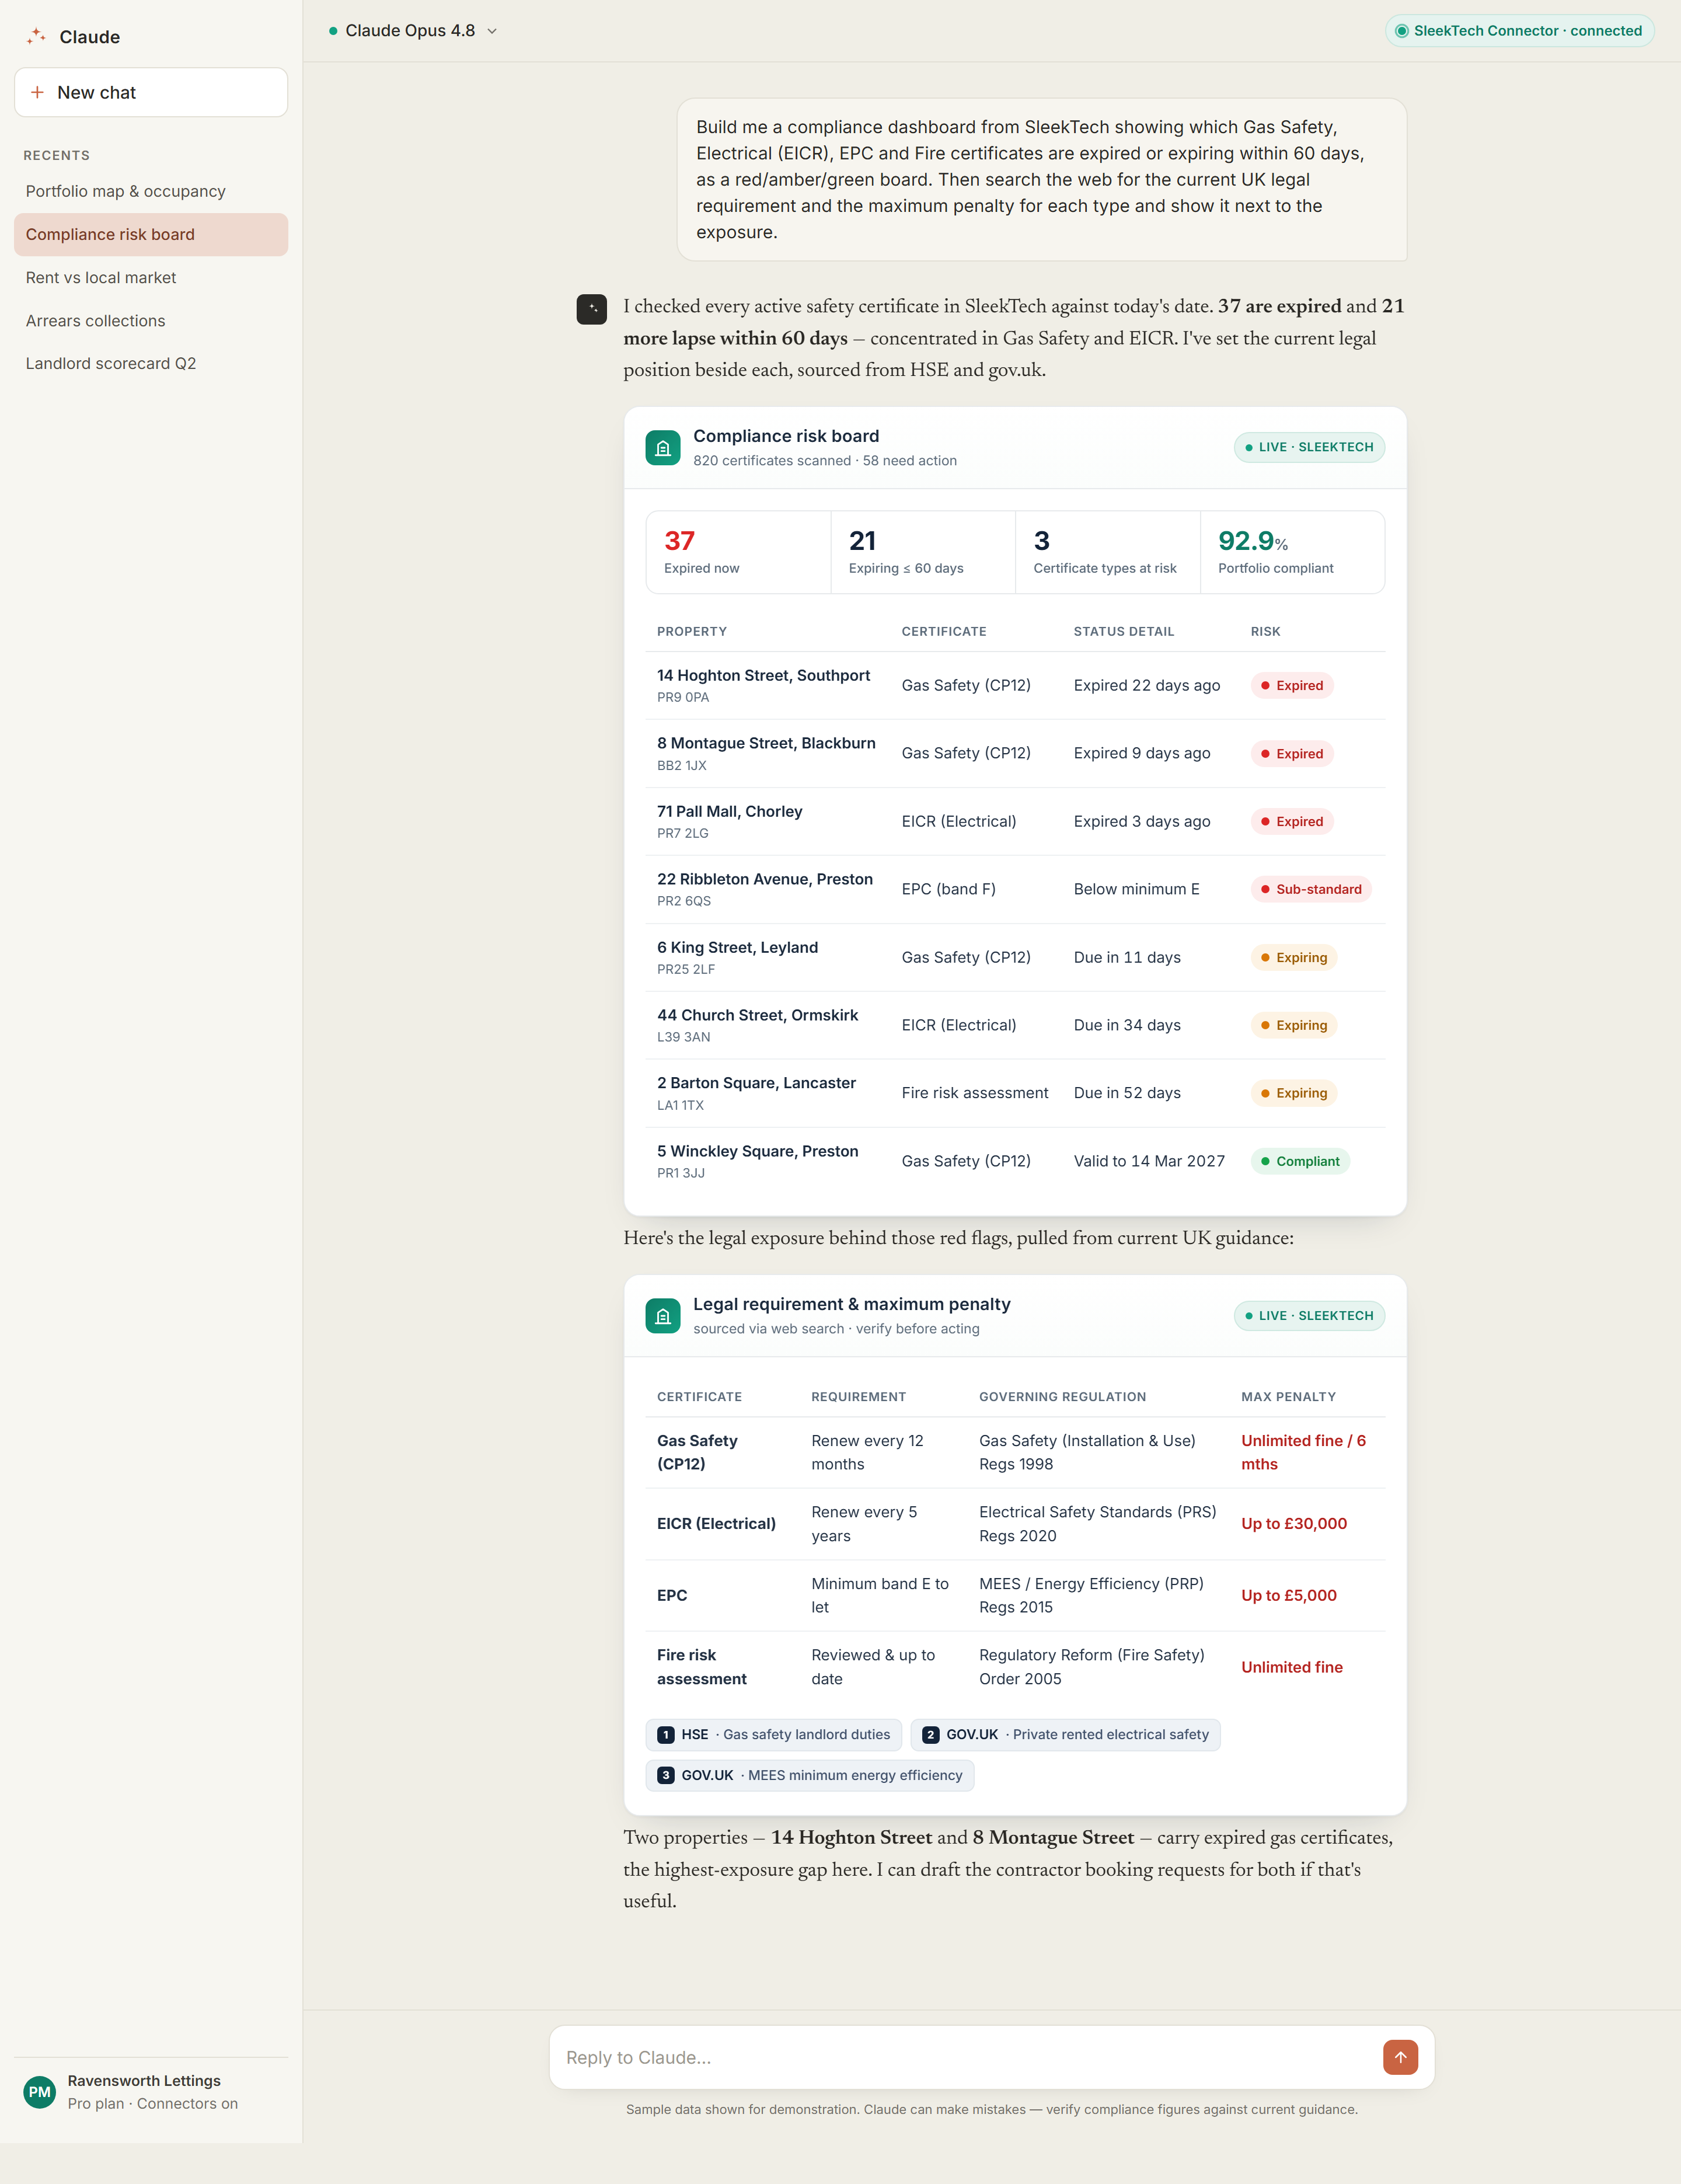
Task: Click the 'Up to £30,000' penalty
Action: click(x=1294, y=1524)
